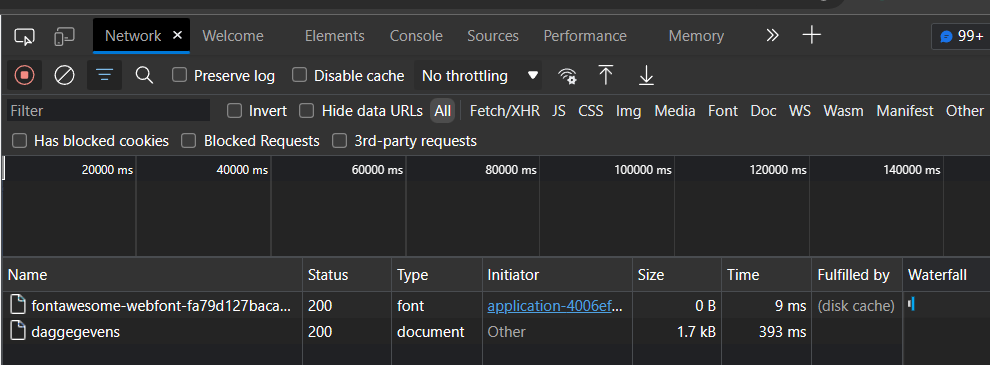
Task: Toggle the filter bar icon
Action: 104,76
